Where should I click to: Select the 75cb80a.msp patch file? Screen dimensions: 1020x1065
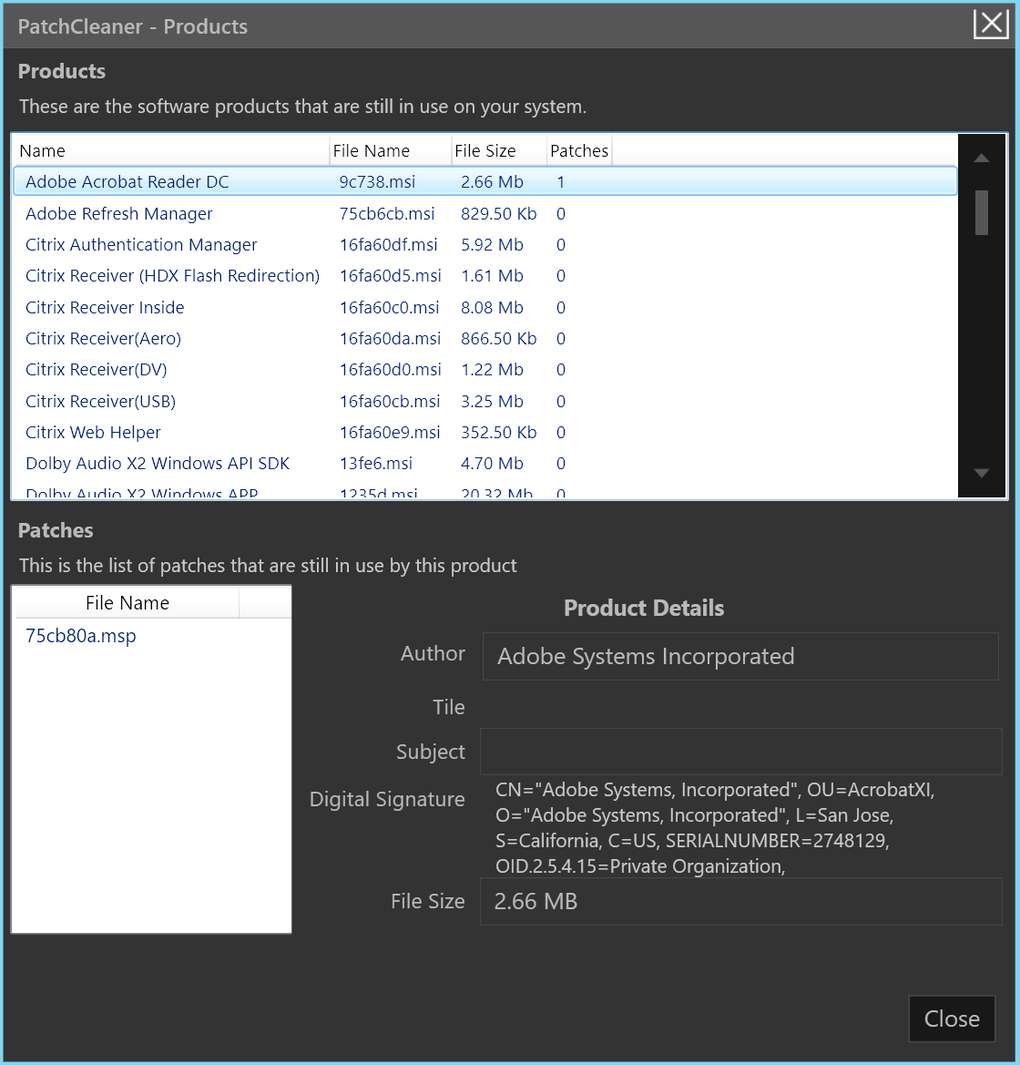pyautogui.click(x=81, y=636)
